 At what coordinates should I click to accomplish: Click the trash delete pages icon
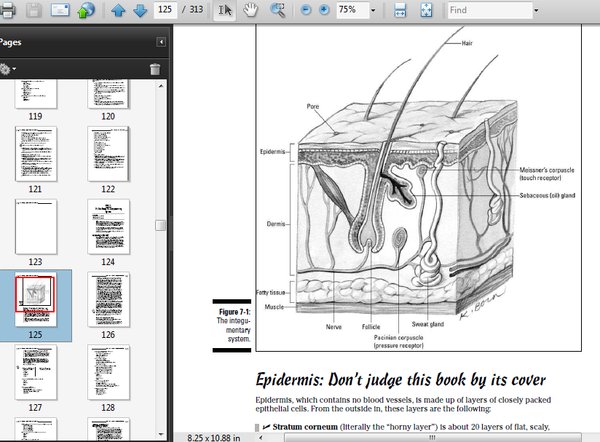pyautogui.click(x=155, y=69)
